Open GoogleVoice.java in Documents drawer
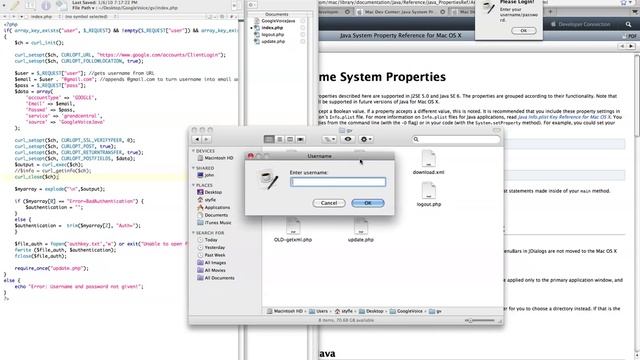The height and width of the screenshot is (360, 640). (x=275, y=21)
